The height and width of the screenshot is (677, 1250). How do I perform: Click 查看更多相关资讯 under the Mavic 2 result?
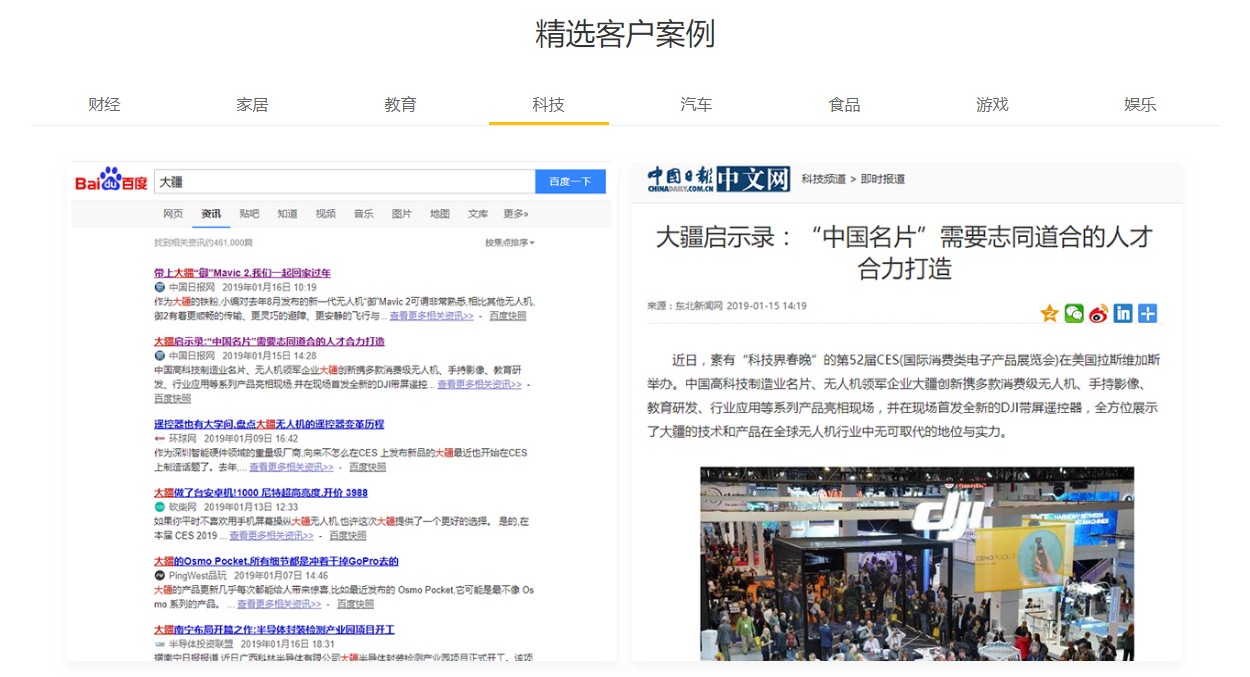click(431, 316)
